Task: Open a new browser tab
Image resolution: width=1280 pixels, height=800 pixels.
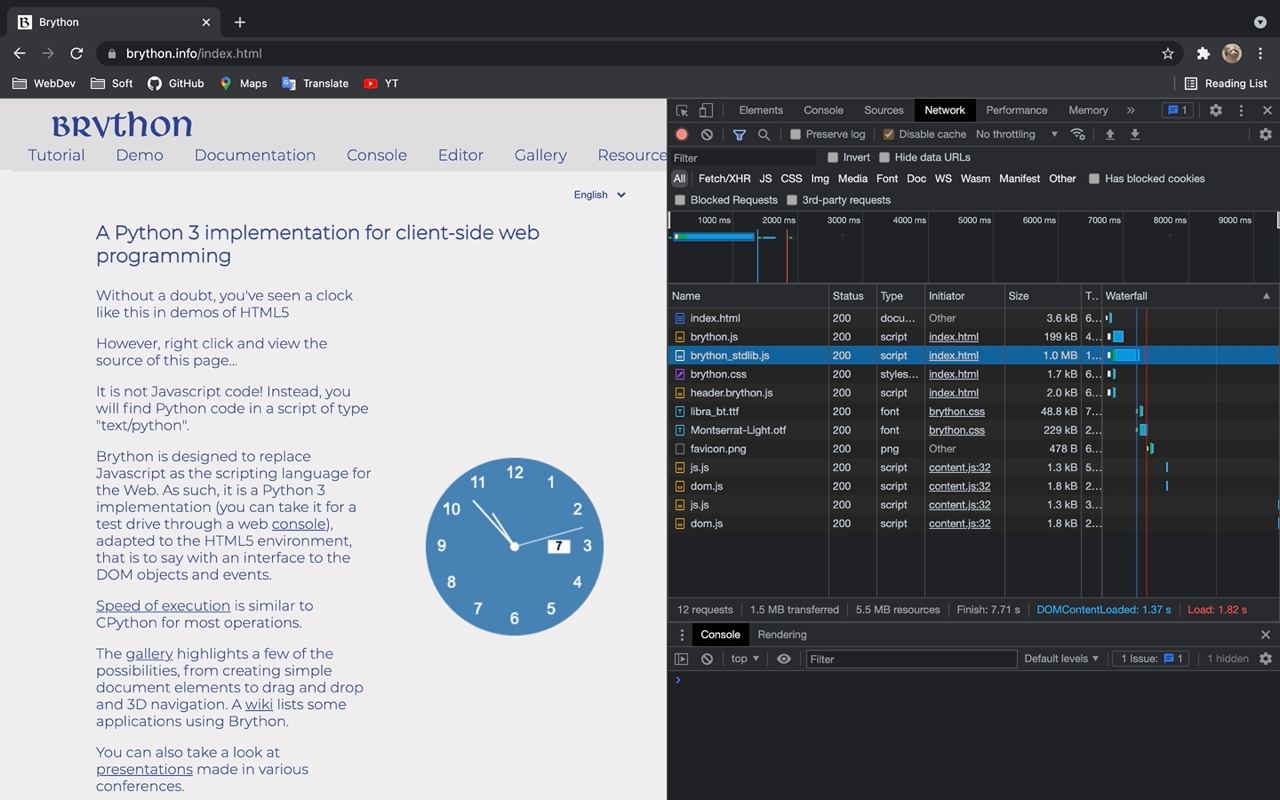Action: click(x=240, y=22)
